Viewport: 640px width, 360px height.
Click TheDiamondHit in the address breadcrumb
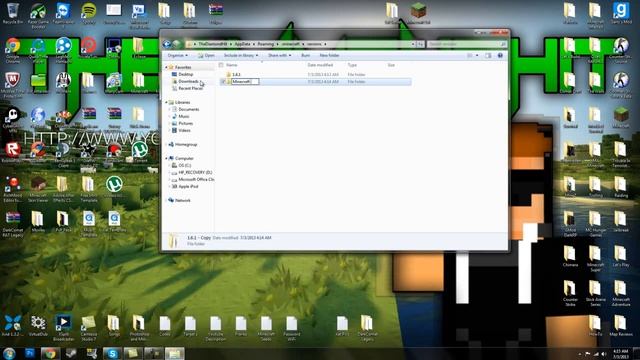[x=213, y=44]
